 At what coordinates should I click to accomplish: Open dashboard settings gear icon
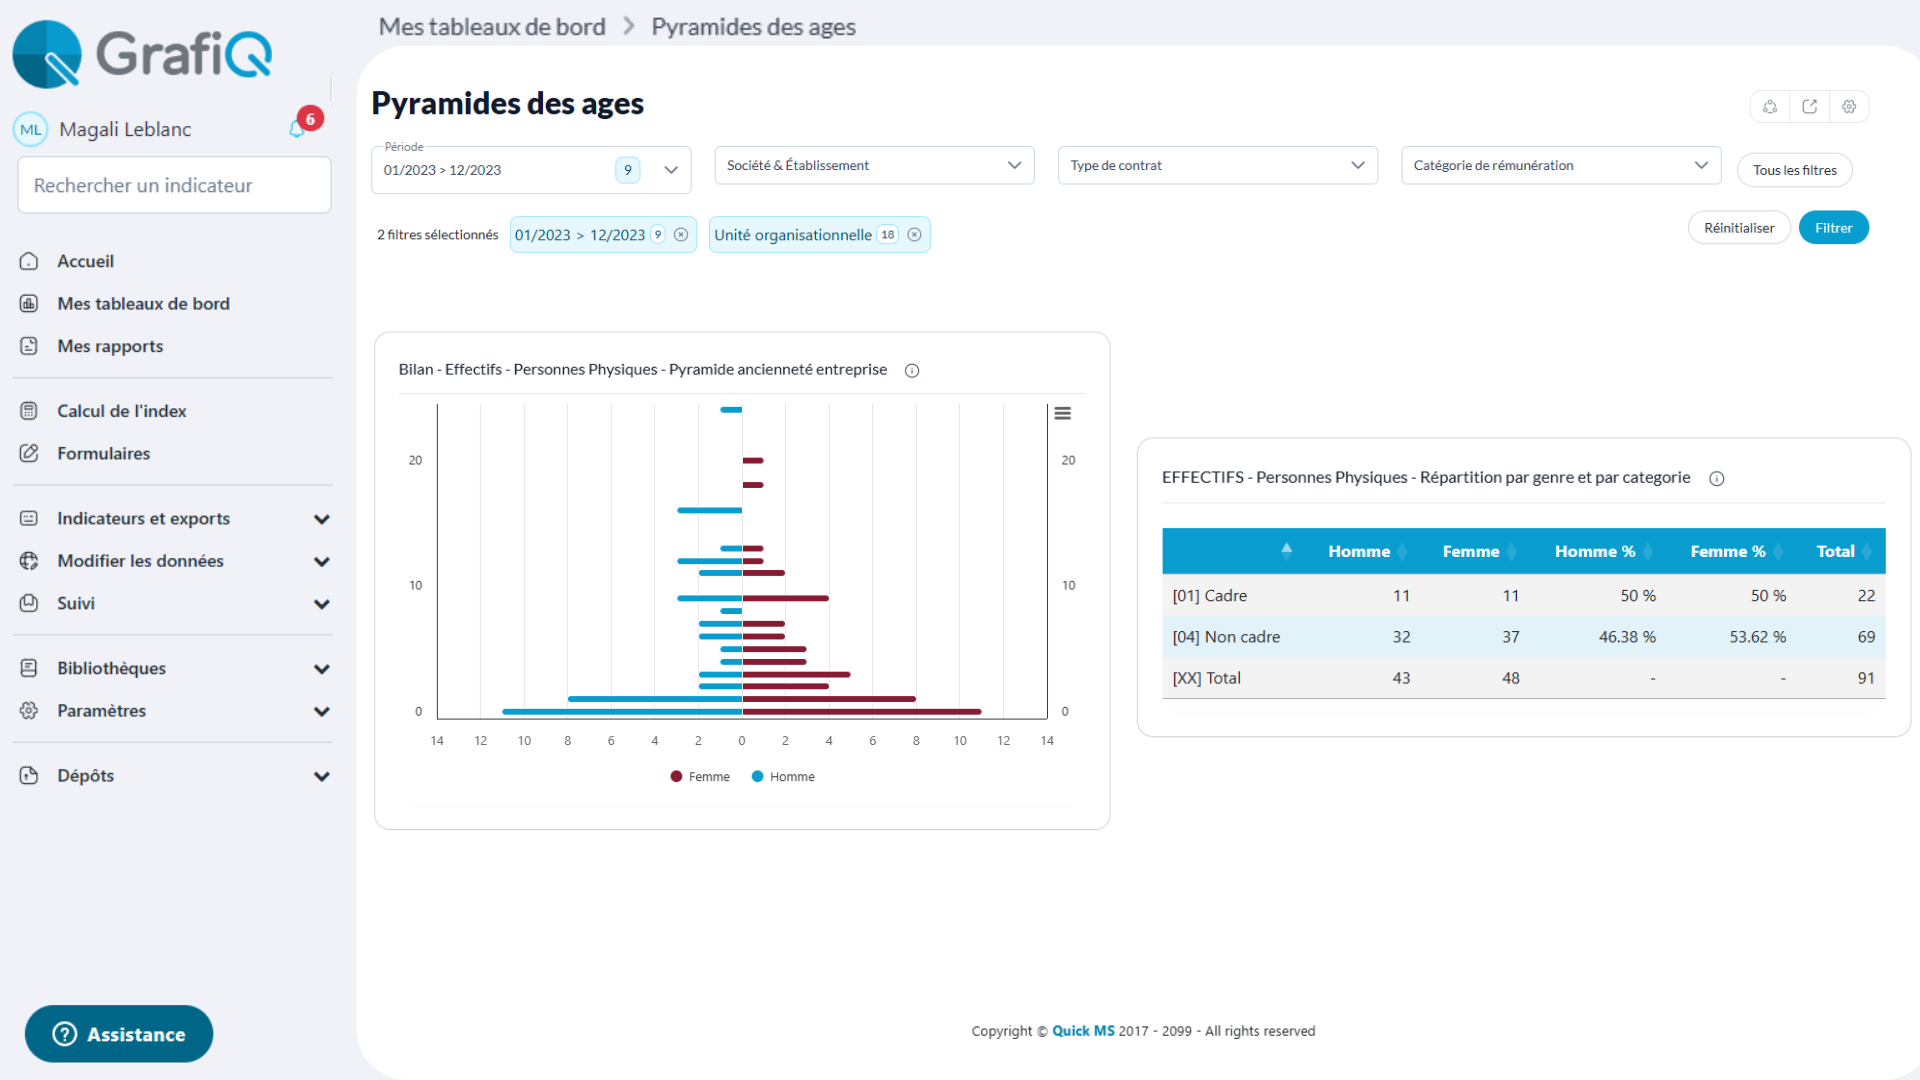point(1849,107)
